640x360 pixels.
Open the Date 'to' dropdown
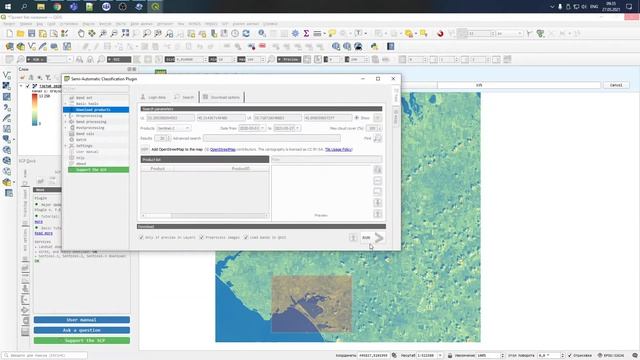click(x=287, y=128)
